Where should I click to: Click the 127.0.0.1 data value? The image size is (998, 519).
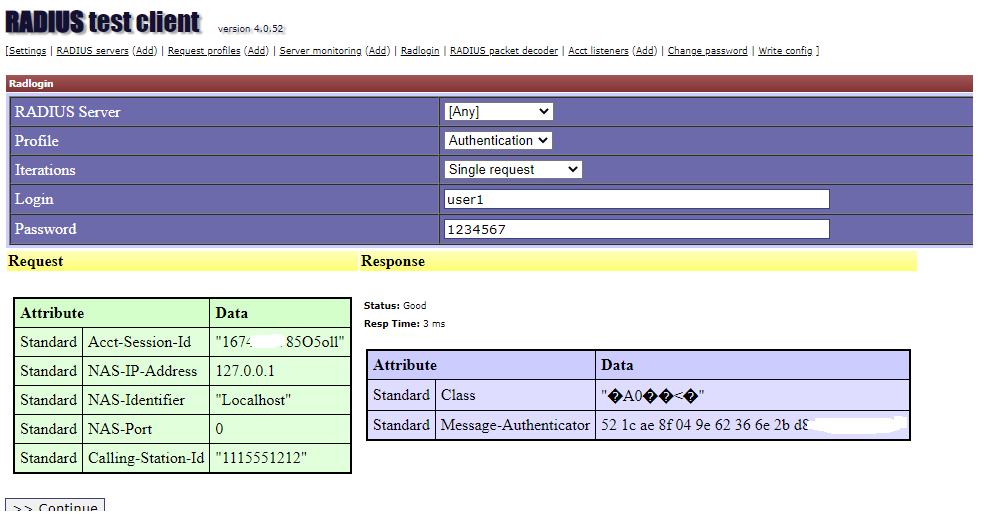pos(245,371)
